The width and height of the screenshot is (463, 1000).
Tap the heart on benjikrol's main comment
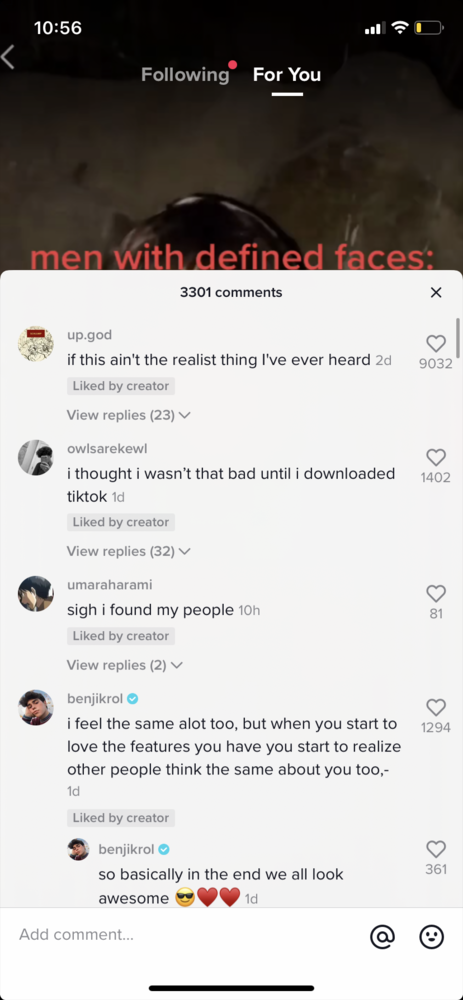[436, 707]
